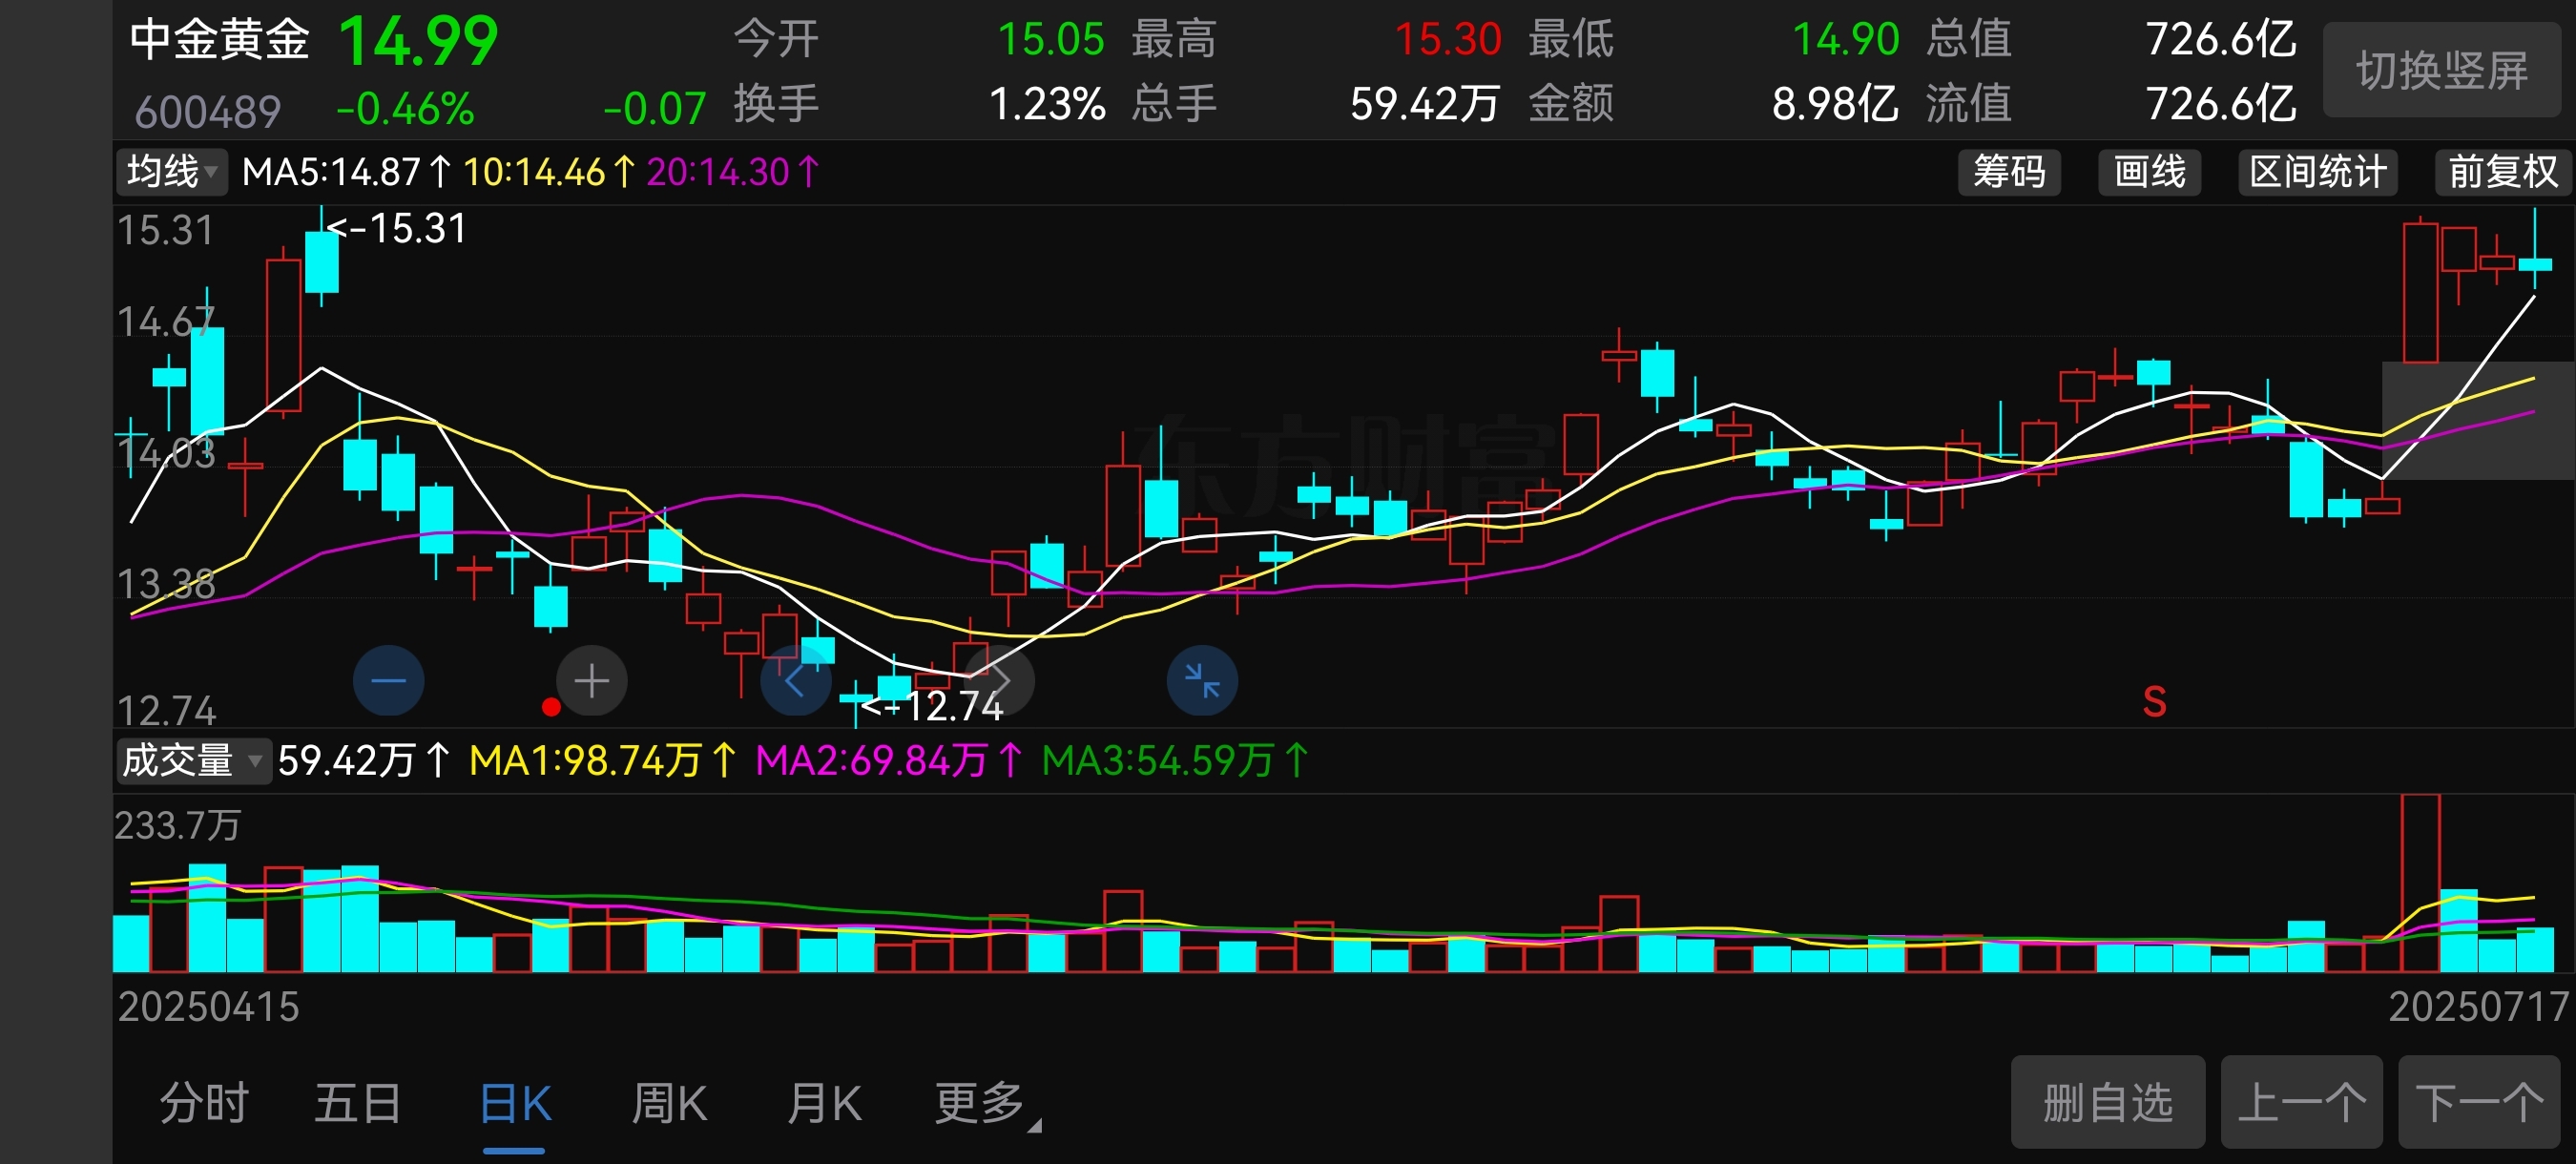Select the 月K tab
This screenshot has height=1164, width=2576.
[824, 1103]
